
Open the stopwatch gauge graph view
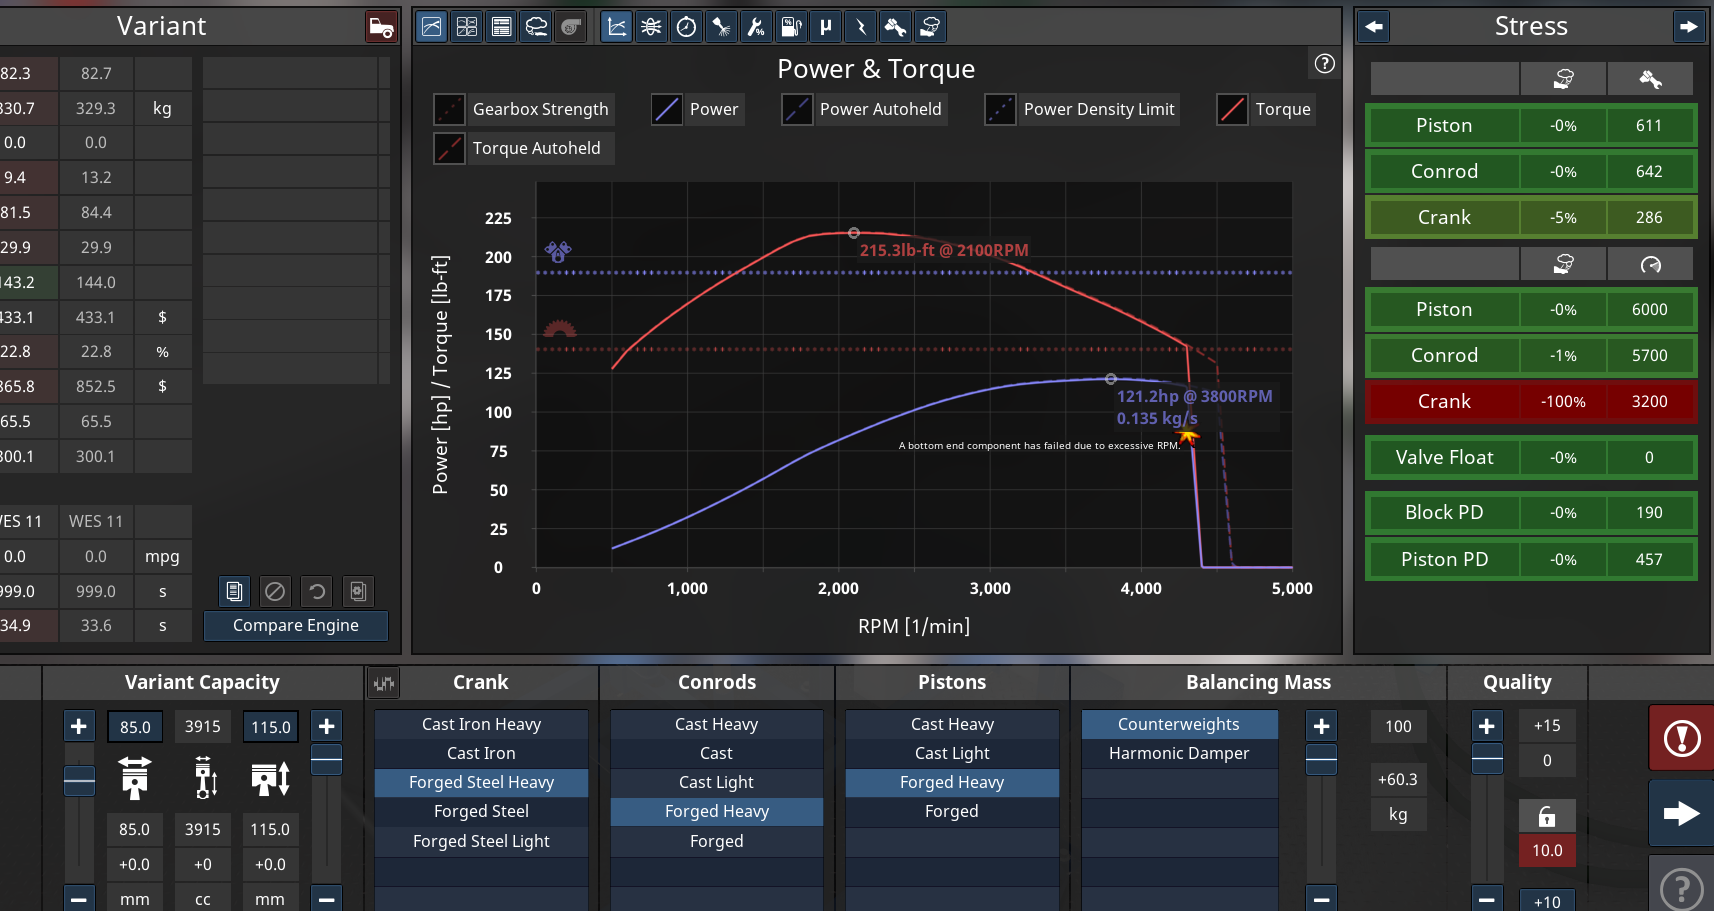pyautogui.click(x=686, y=27)
